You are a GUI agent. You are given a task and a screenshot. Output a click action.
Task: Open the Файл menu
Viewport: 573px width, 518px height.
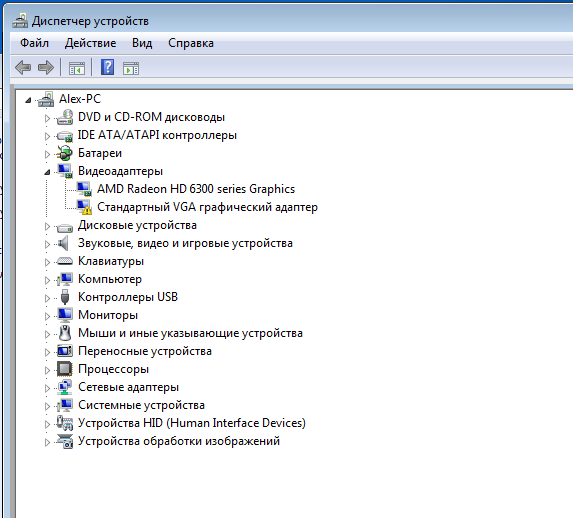(34, 43)
